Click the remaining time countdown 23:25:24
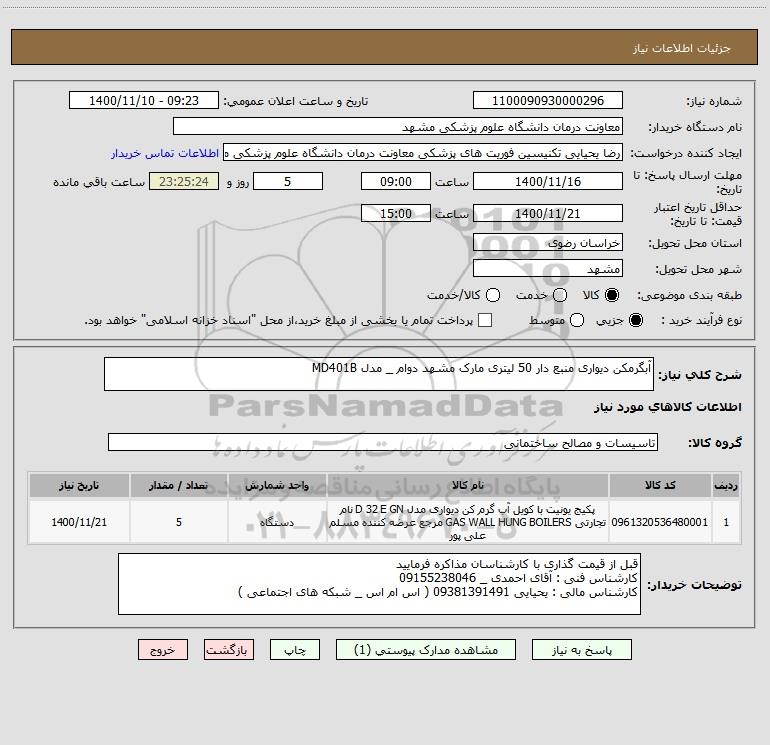Screen dimensions: 770x745 pyautogui.click(x=184, y=181)
